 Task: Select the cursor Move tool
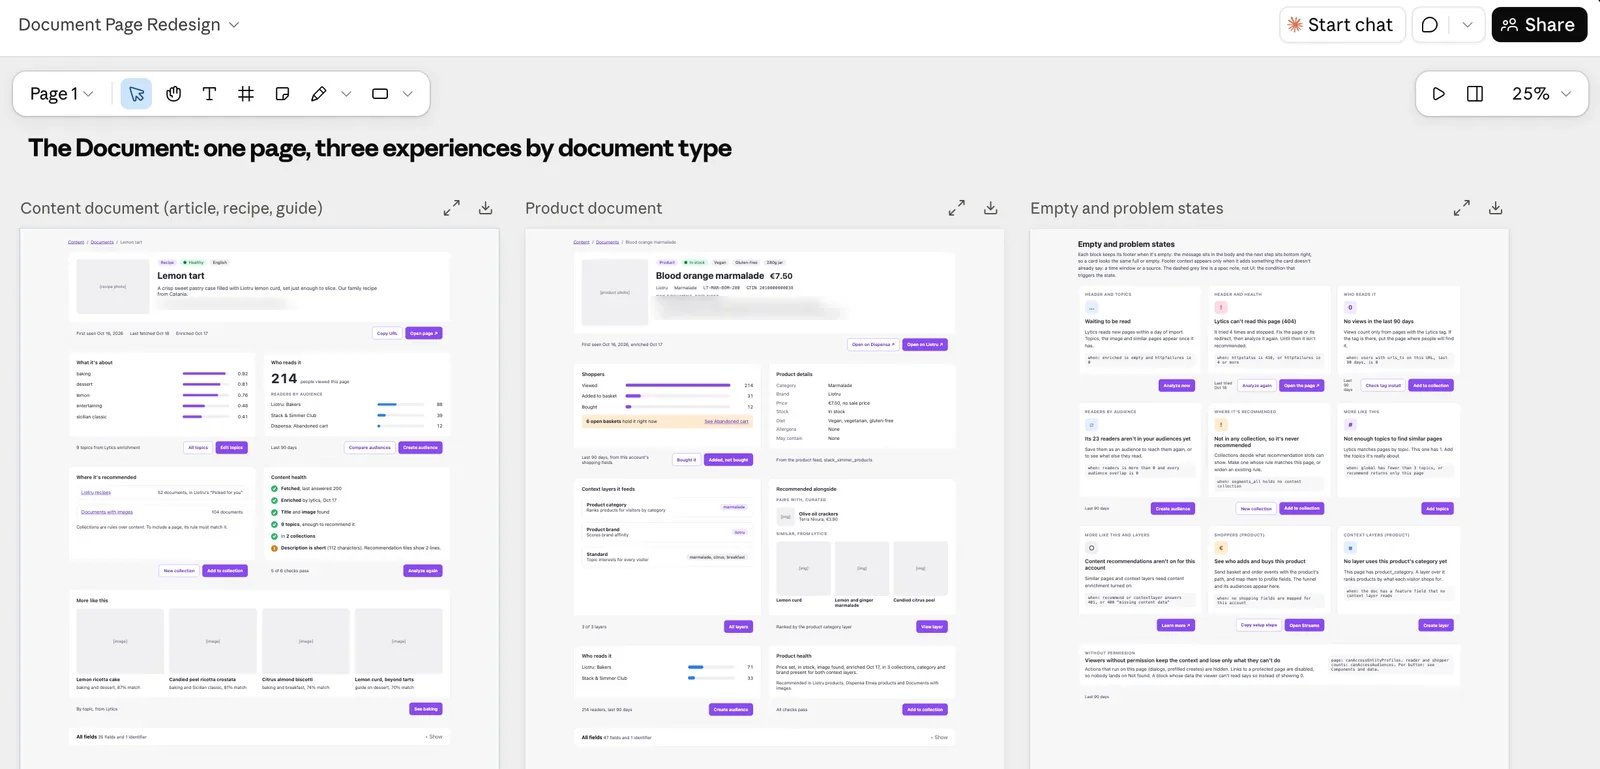pos(137,94)
